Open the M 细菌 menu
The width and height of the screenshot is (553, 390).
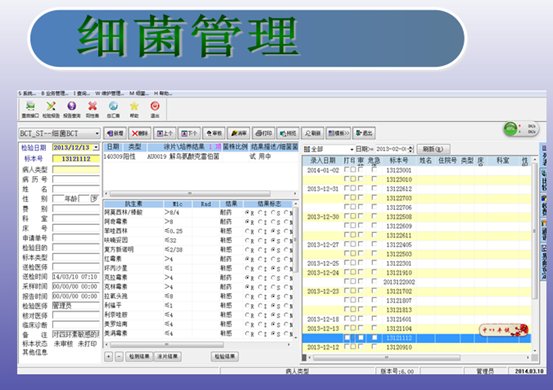pos(139,93)
